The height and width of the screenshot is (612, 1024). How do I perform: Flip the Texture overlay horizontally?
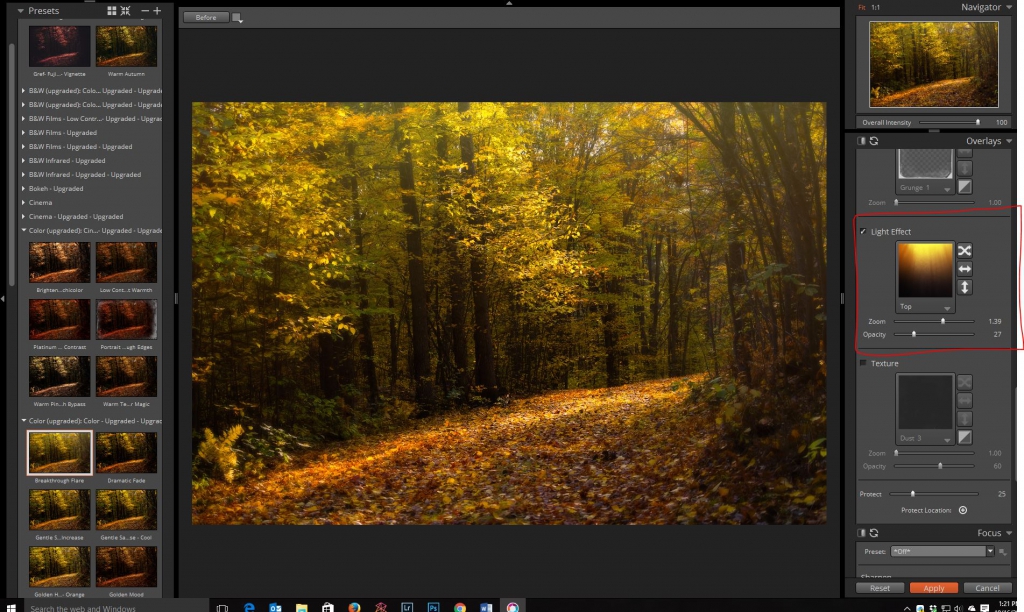[964, 400]
